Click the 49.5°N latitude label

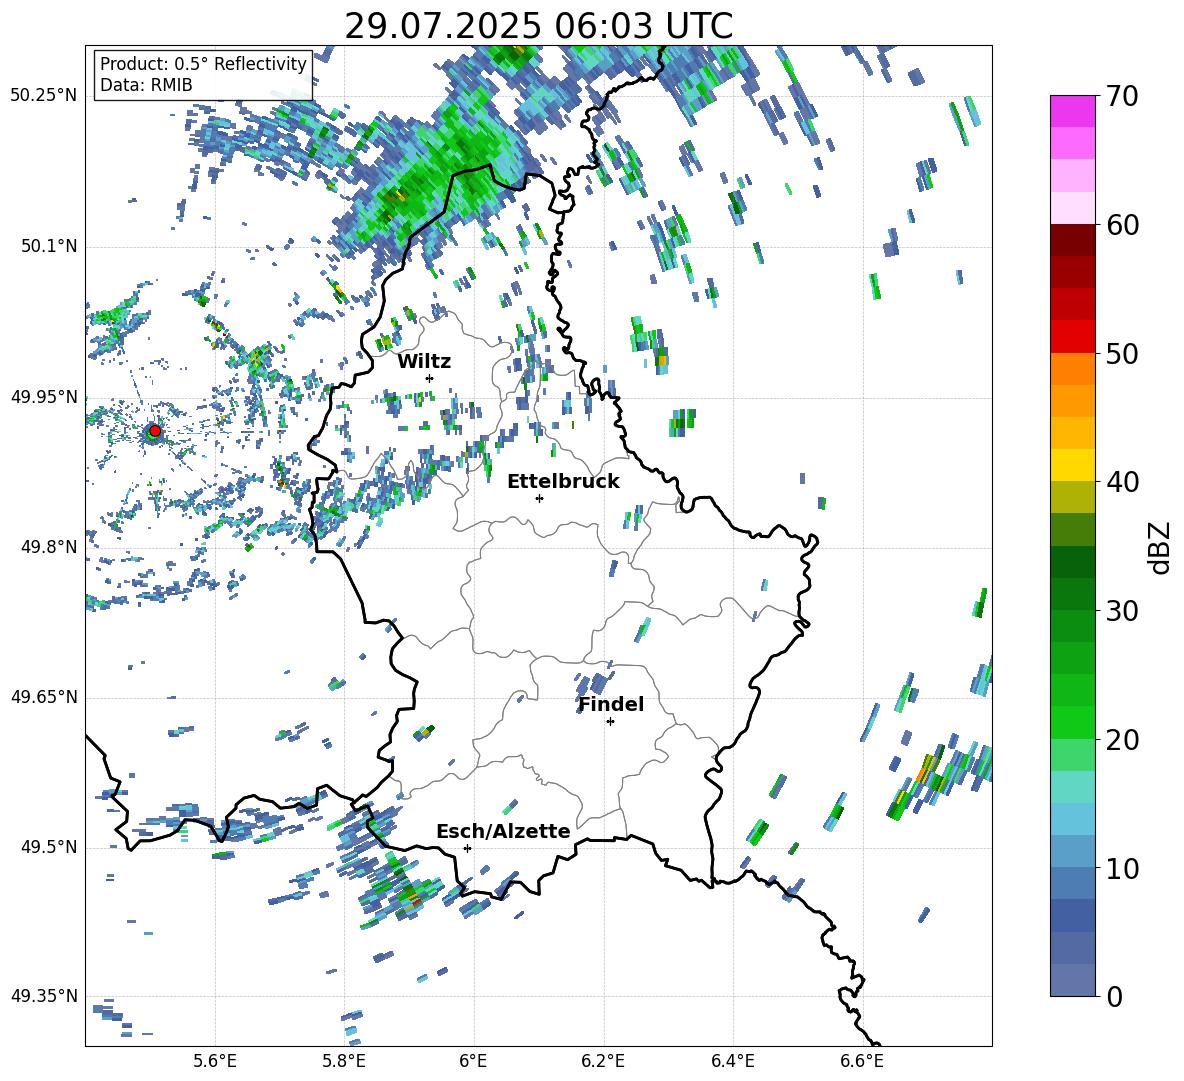click(49, 847)
